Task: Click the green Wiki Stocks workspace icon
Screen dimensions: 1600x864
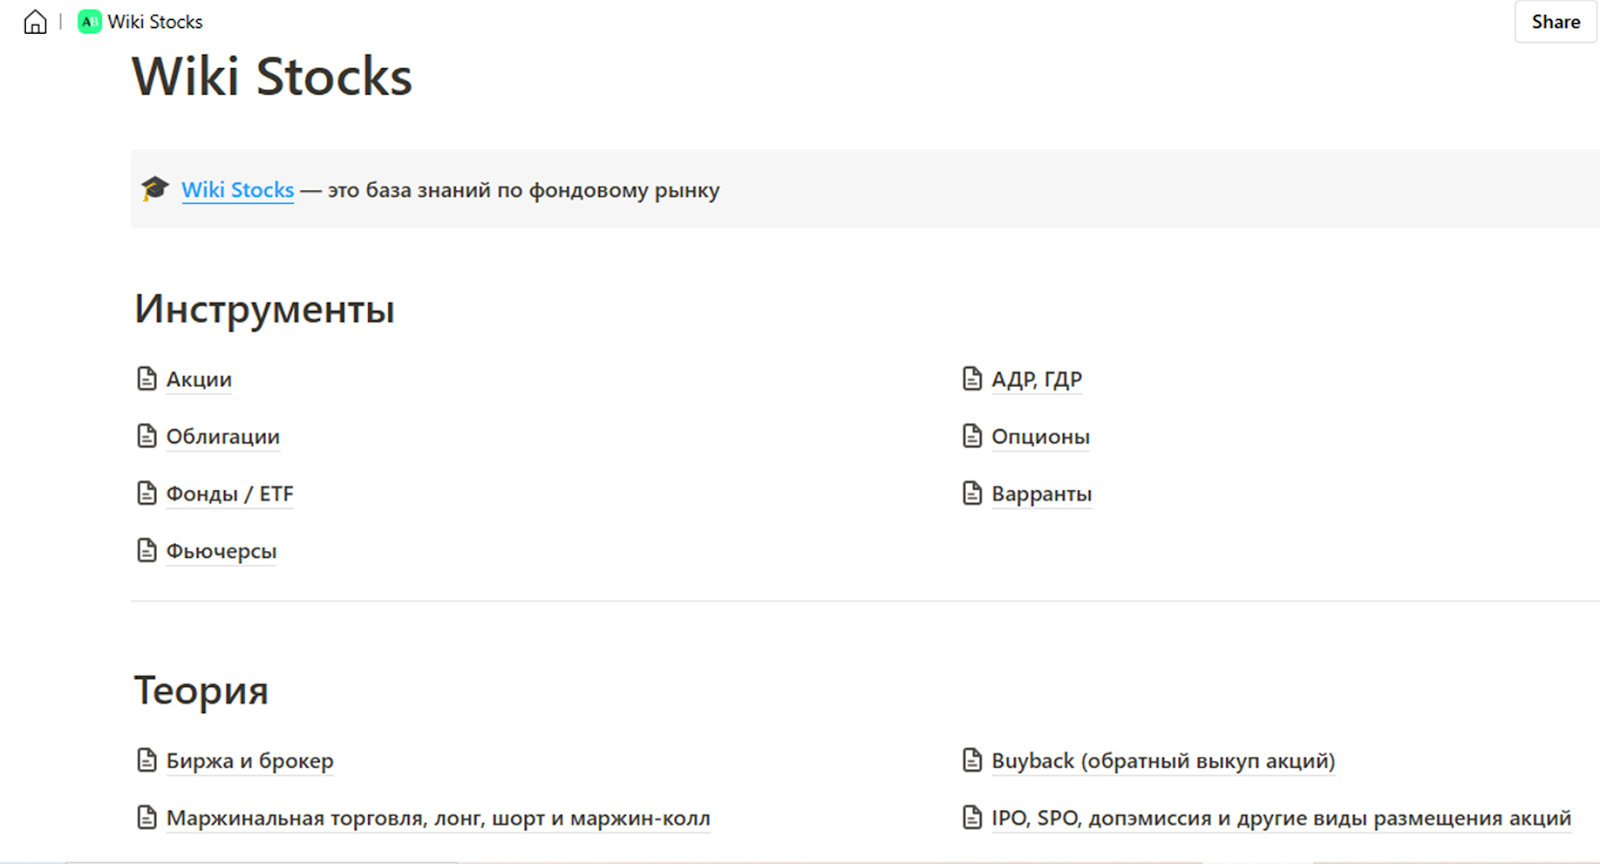Action: [89, 22]
